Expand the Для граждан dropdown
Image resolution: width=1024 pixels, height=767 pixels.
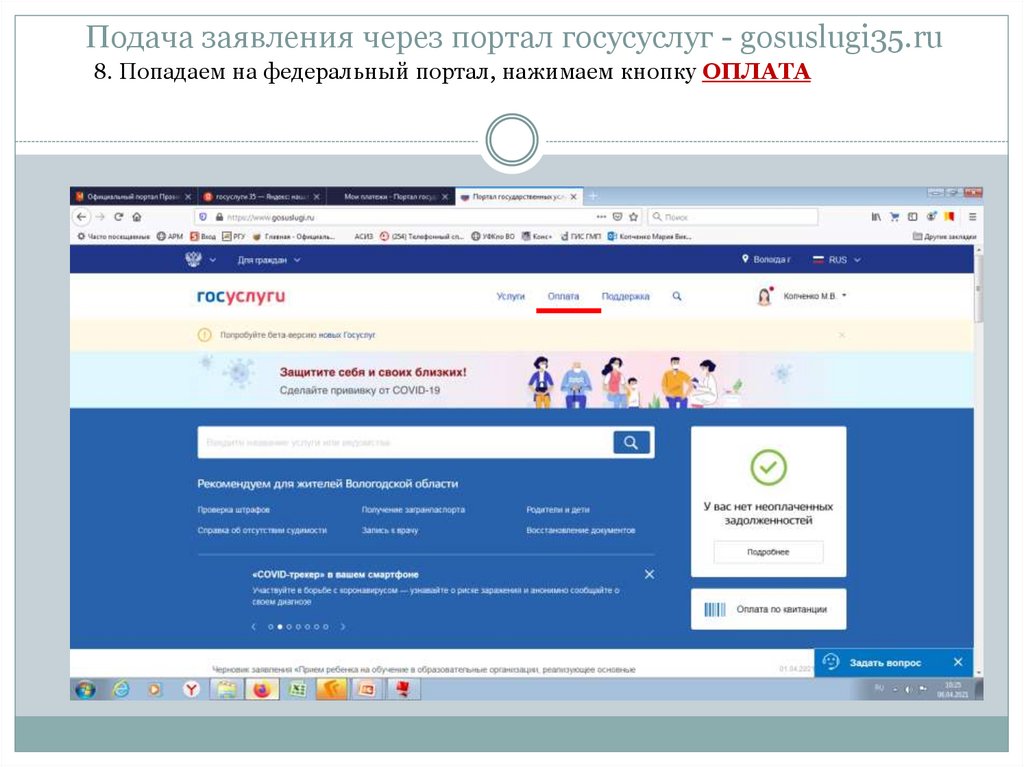tap(268, 260)
